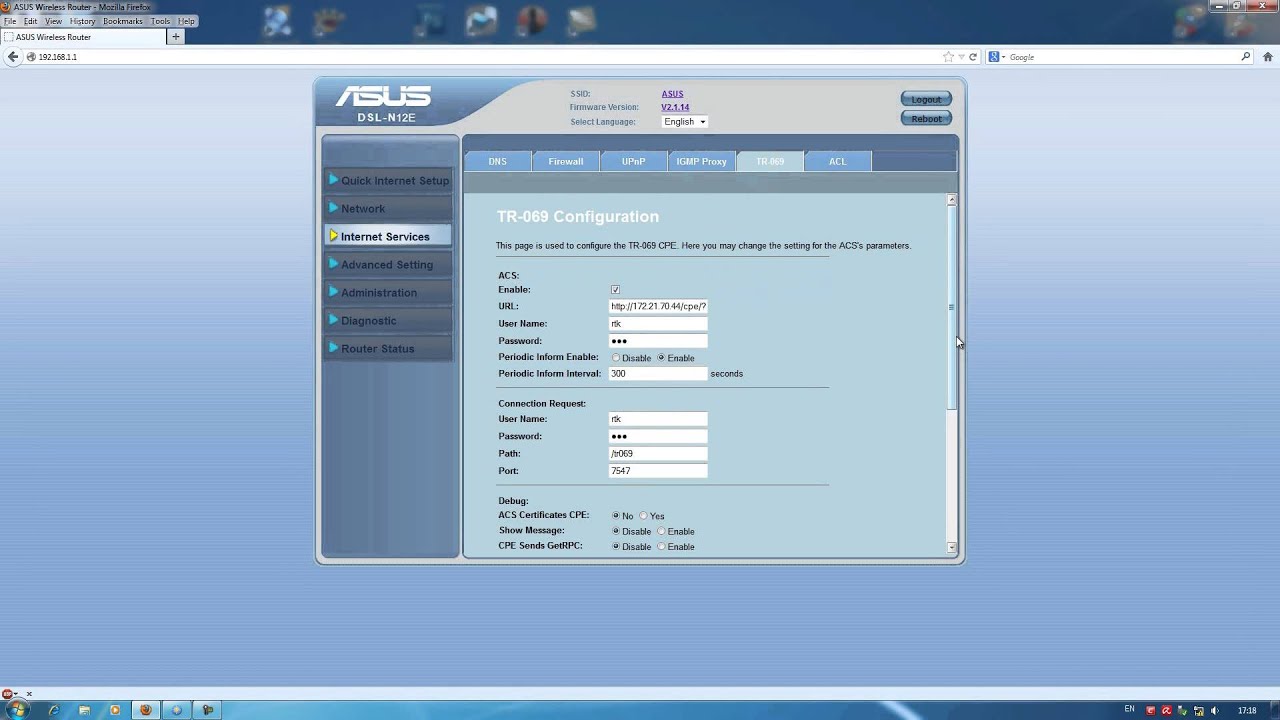Click the ACS URL input field
Viewport: 1280px width, 720px height.
click(658, 306)
